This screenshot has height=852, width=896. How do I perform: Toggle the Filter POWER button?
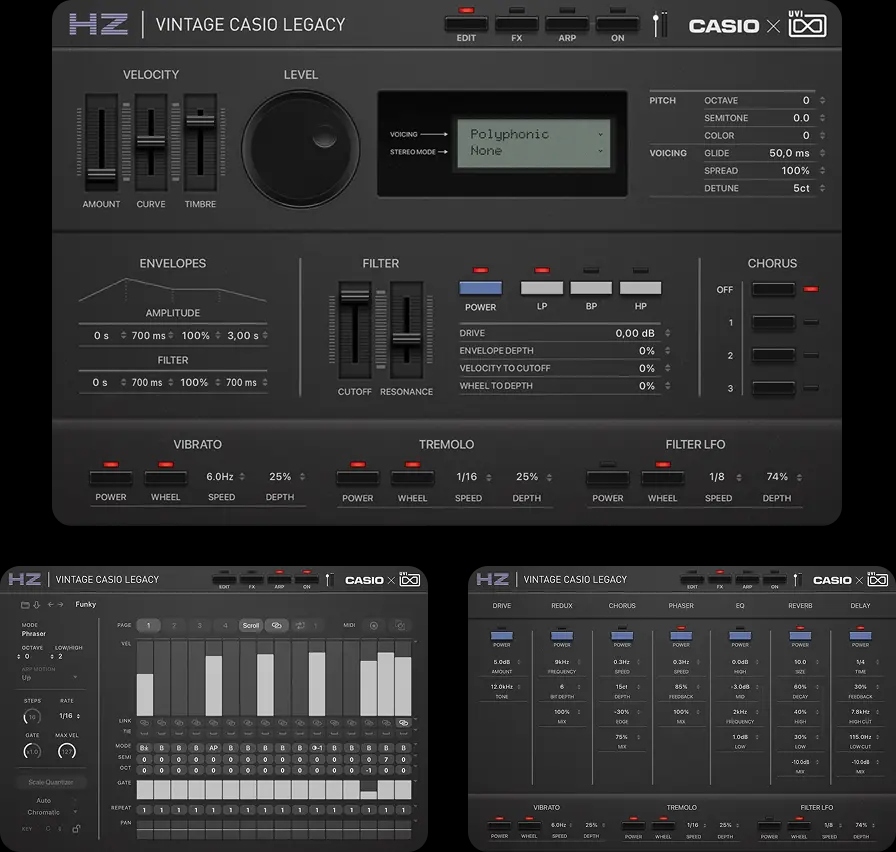[480, 288]
